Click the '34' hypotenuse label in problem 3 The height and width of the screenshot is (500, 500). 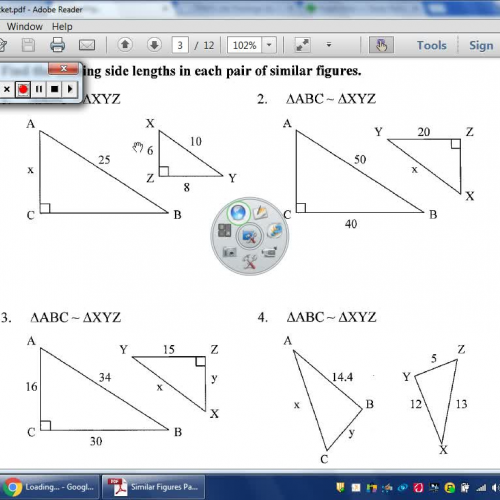[x=105, y=377]
